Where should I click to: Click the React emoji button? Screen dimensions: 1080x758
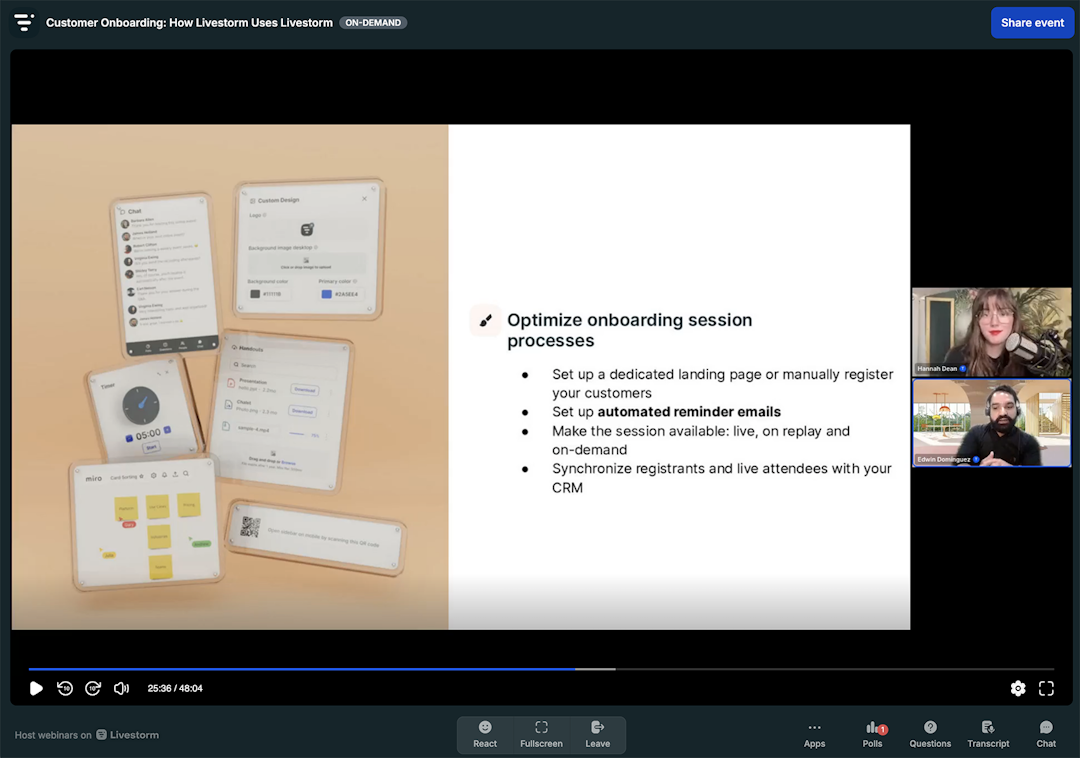pyautogui.click(x=485, y=735)
